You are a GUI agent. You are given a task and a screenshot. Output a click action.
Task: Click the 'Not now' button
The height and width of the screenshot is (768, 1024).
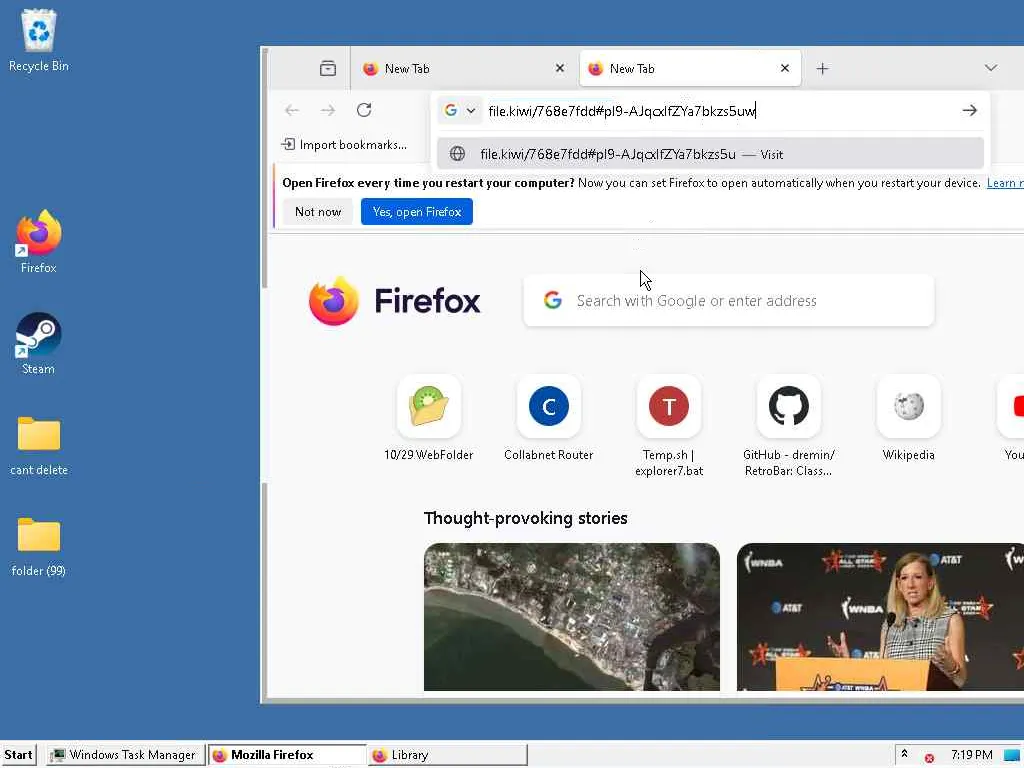pyautogui.click(x=318, y=212)
